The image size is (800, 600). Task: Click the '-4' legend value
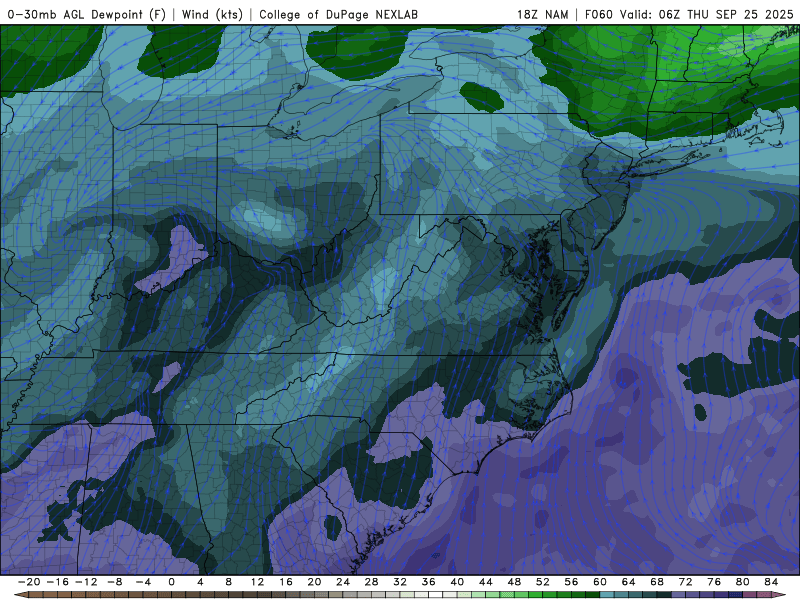[x=143, y=582]
